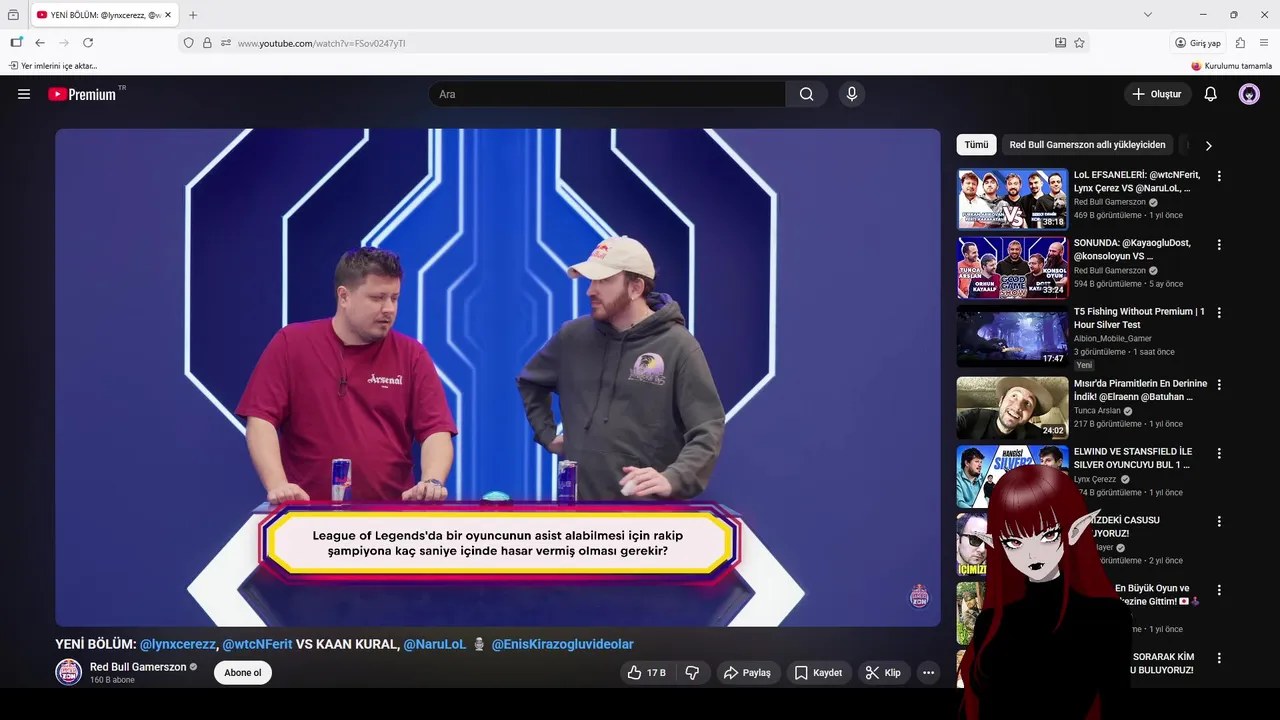
Task: Open the workspace icon left of back arrow
Action: tap(16, 43)
